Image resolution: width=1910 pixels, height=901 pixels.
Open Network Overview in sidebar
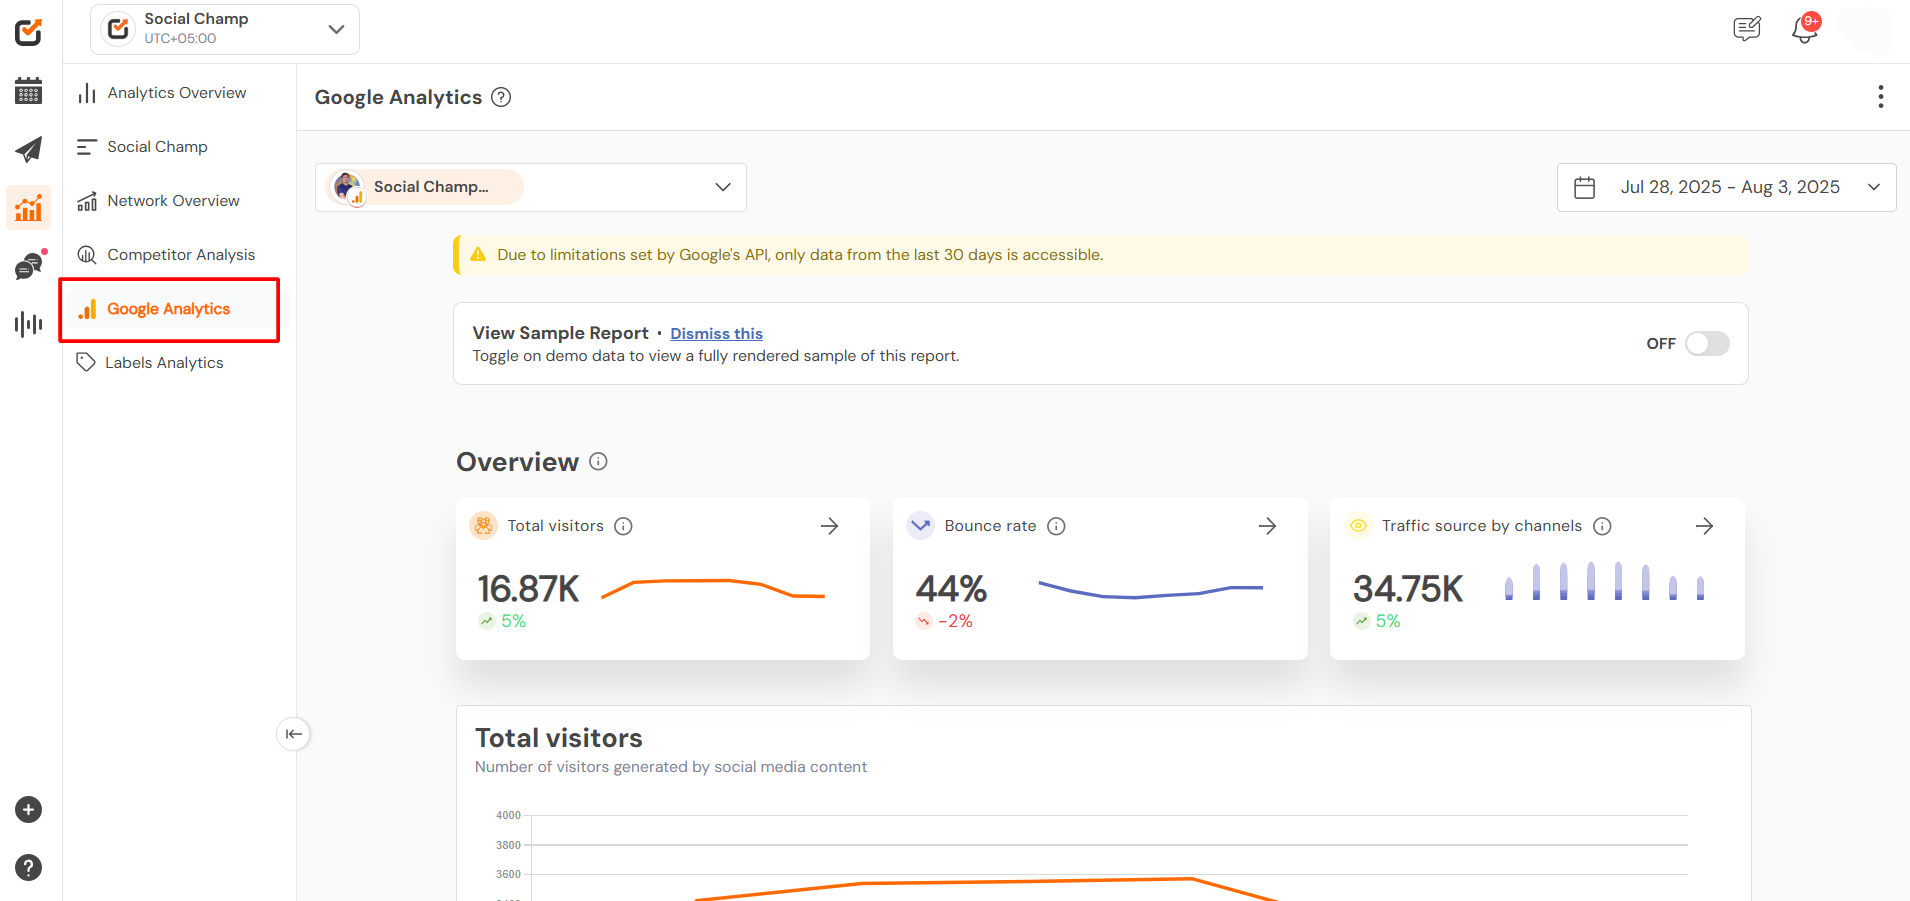click(173, 201)
